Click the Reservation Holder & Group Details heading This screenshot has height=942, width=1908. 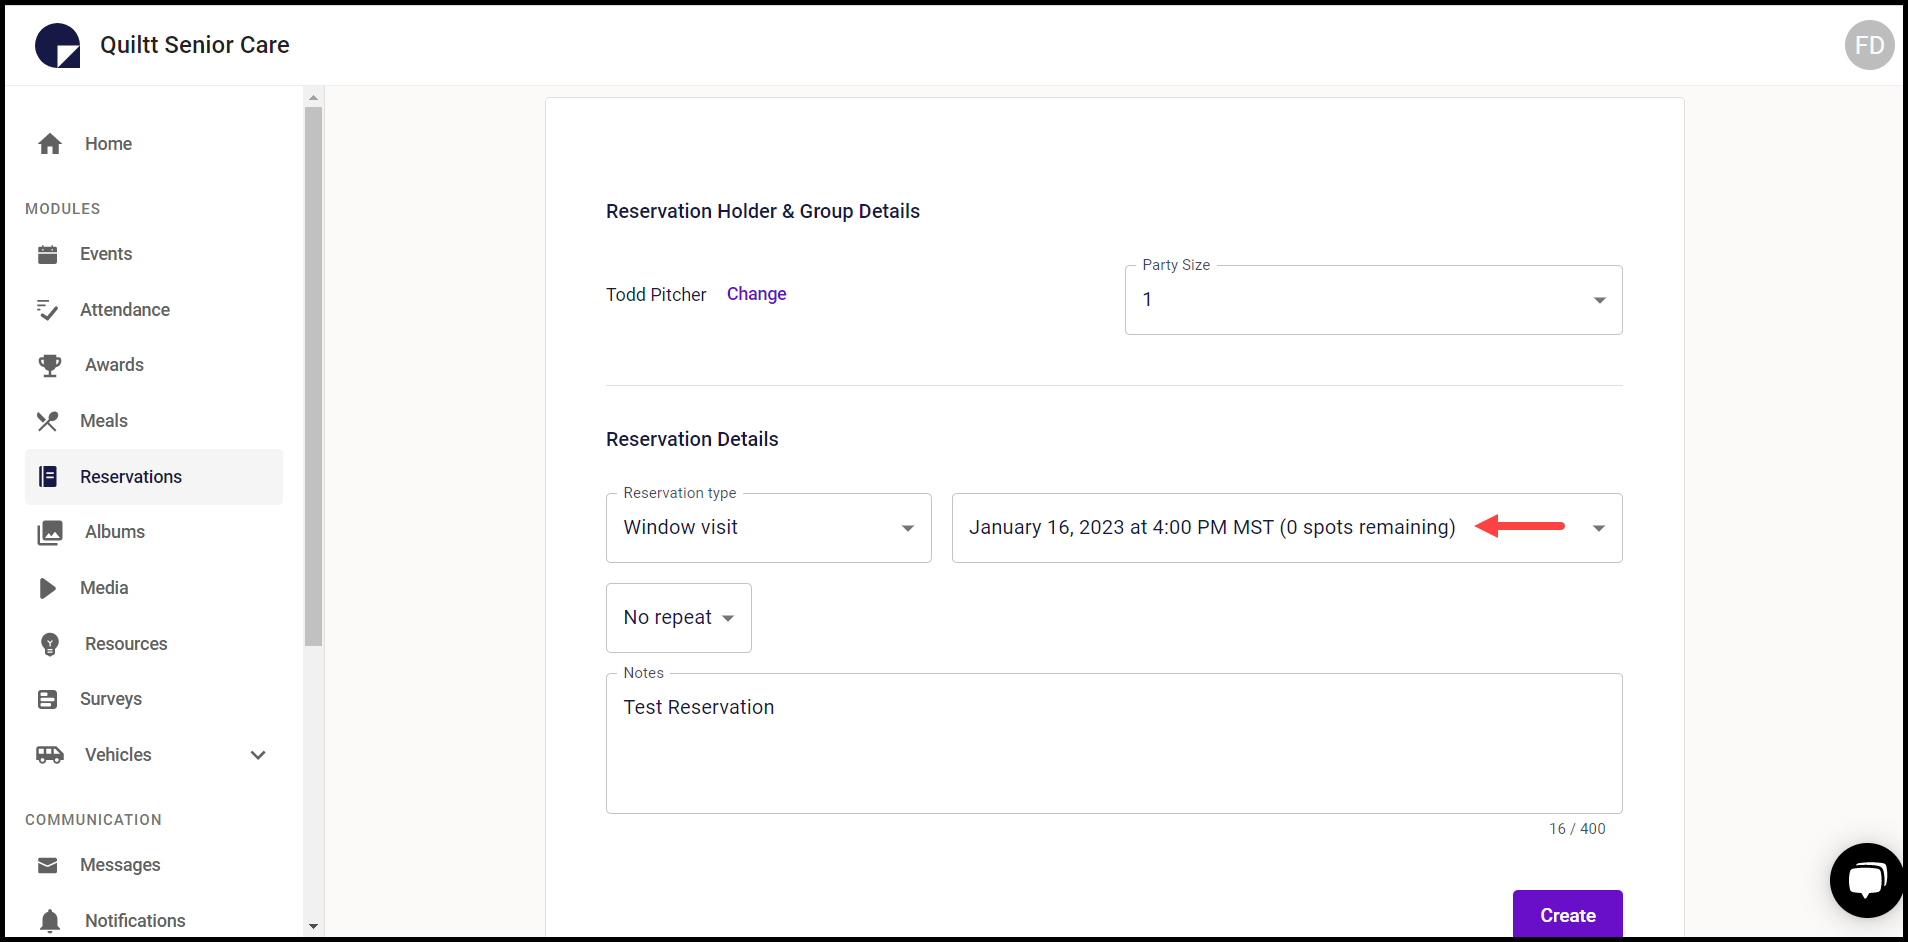click(763, 211)
